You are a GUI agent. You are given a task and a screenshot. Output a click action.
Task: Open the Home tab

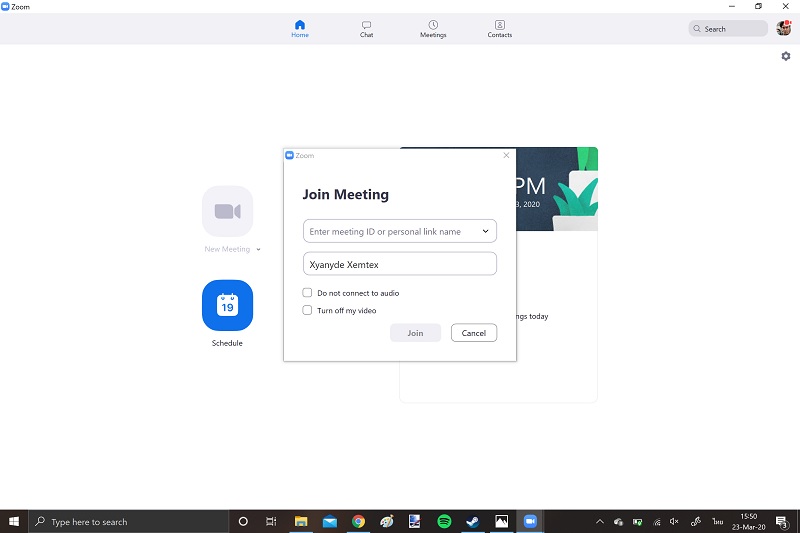(x=299, y=29)
